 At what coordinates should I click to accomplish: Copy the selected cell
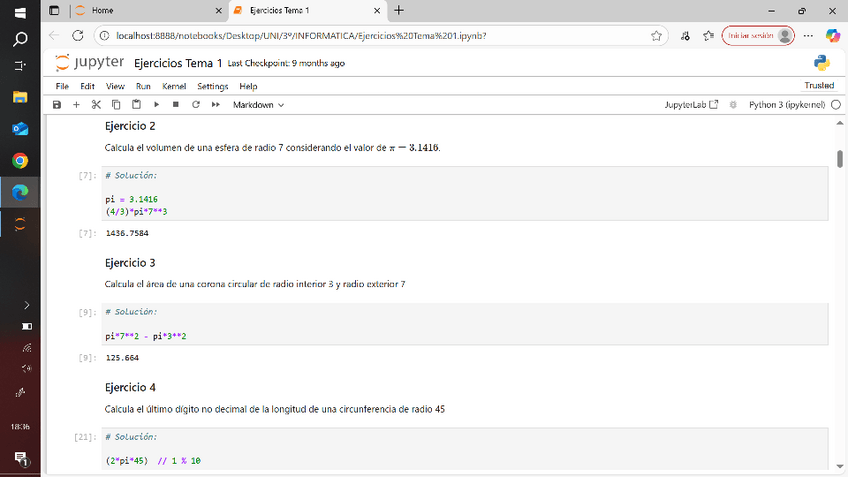pyautogui.click(x=116, y=105)
